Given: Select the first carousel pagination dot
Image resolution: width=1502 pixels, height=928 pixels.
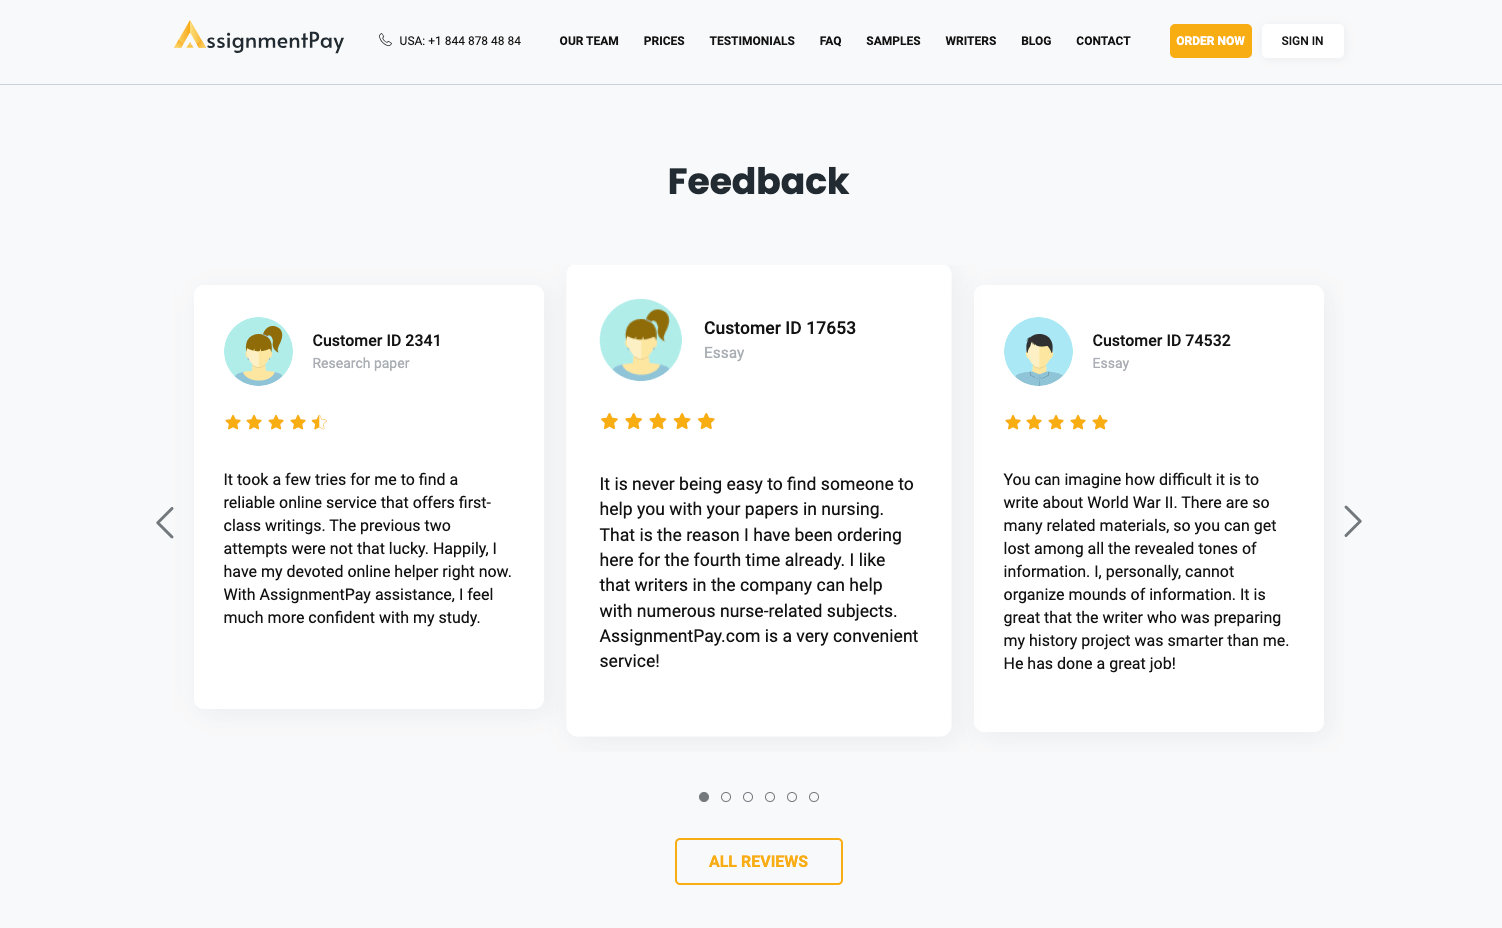Looking at the screenshot, I should pos(704,797).
